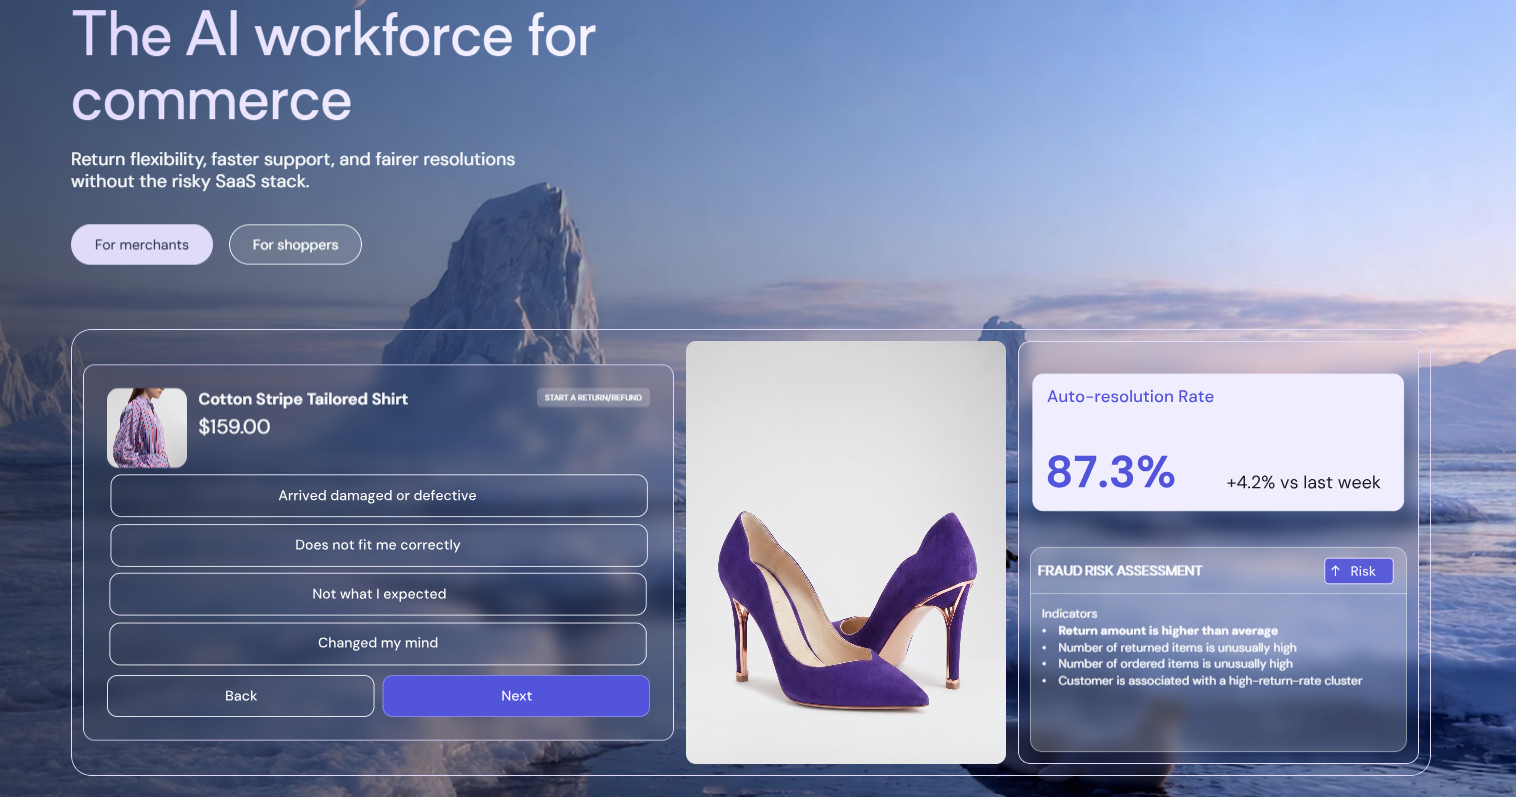Click the Fraud Risk Assessment heading
1516x797 pixels.
pyautogui.click(x=1119, y=571)
